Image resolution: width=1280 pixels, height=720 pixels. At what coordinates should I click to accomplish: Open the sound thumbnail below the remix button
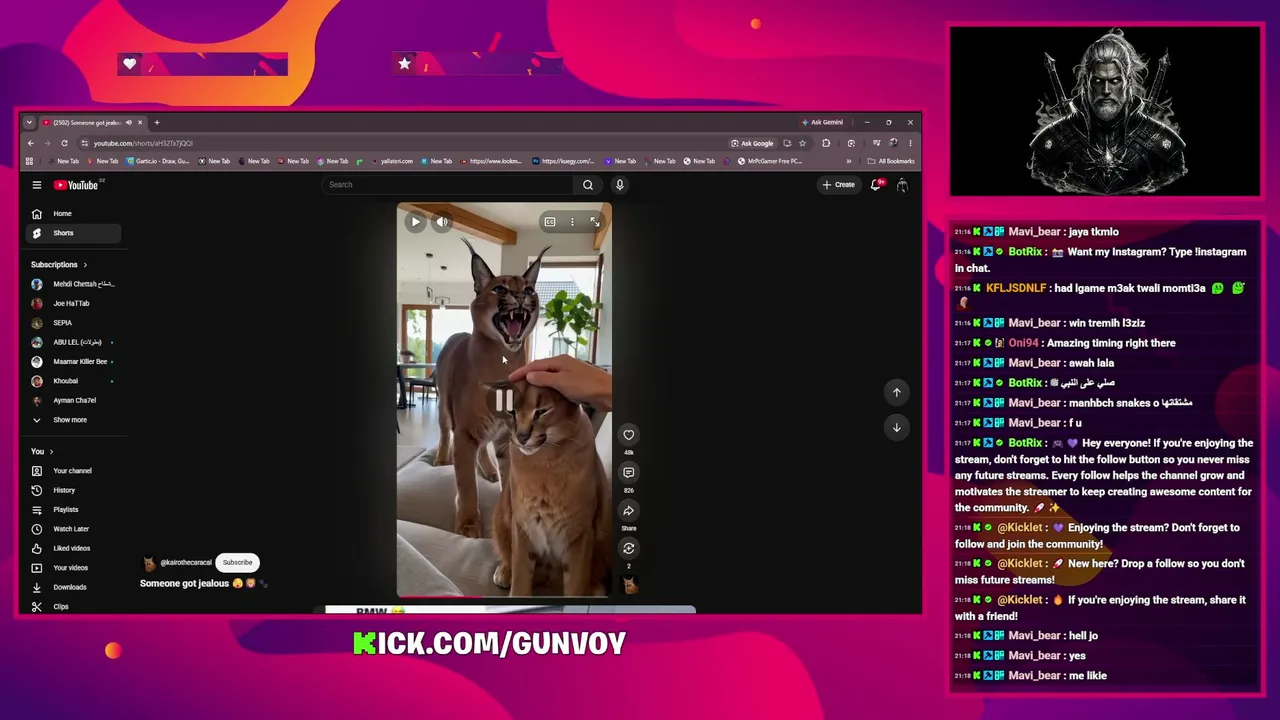point(629,586)
